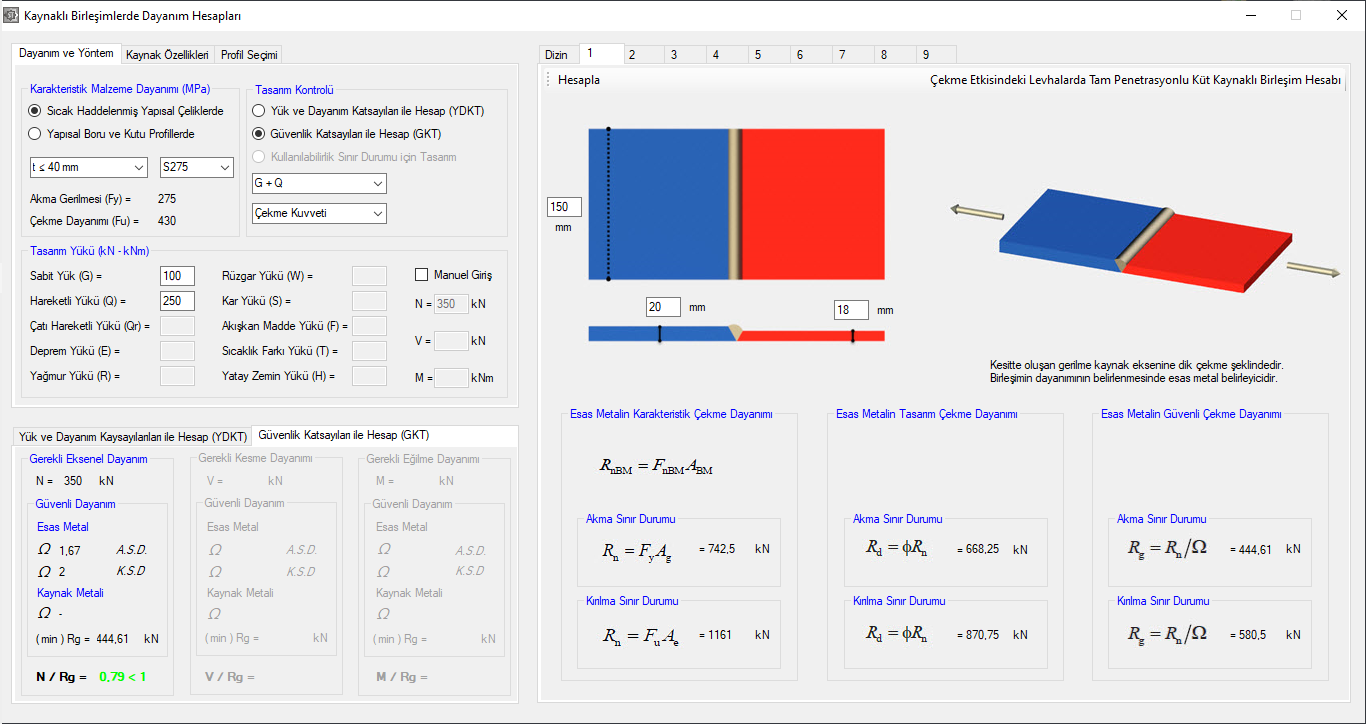Open the S275 steel grade dropdown
This screenshot has height=724, width=1366.
pos(196,167)
